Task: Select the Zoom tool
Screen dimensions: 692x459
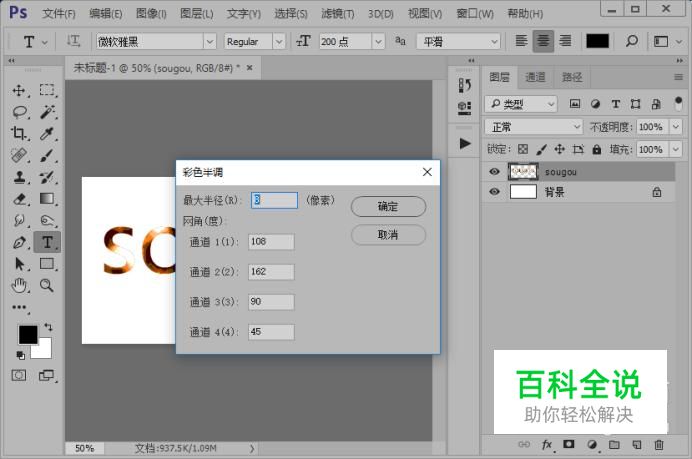Action: [x=47, y=286]
